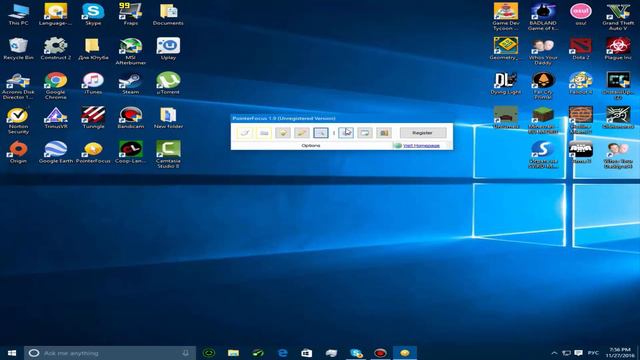Select the Steam desktop shortcut
The image size is (640, 360).
click(x=131, y=84)
